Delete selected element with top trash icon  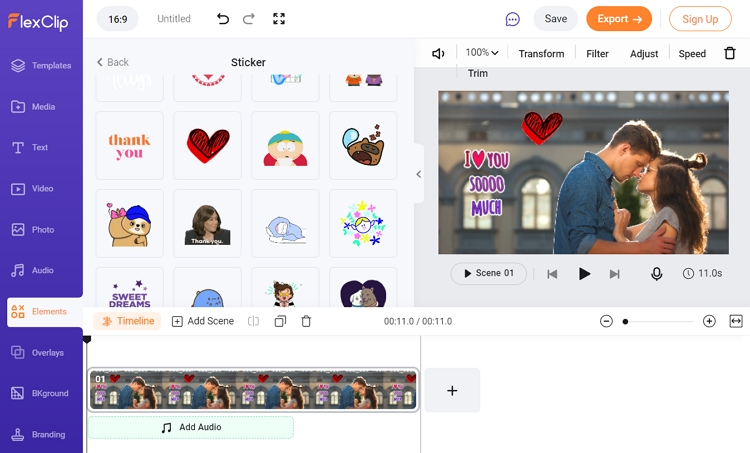729,53
